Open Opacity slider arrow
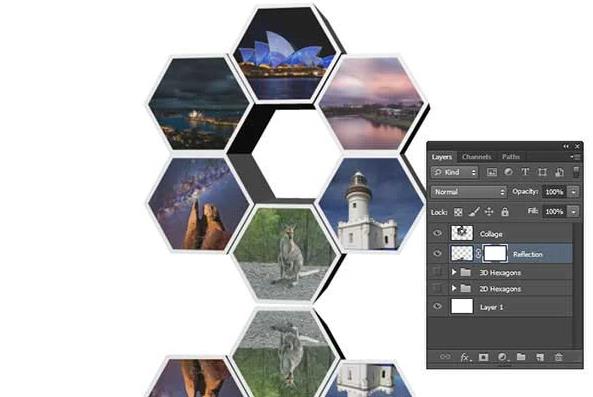The width and height of the screenshot is (593, 397). point(574,192)
